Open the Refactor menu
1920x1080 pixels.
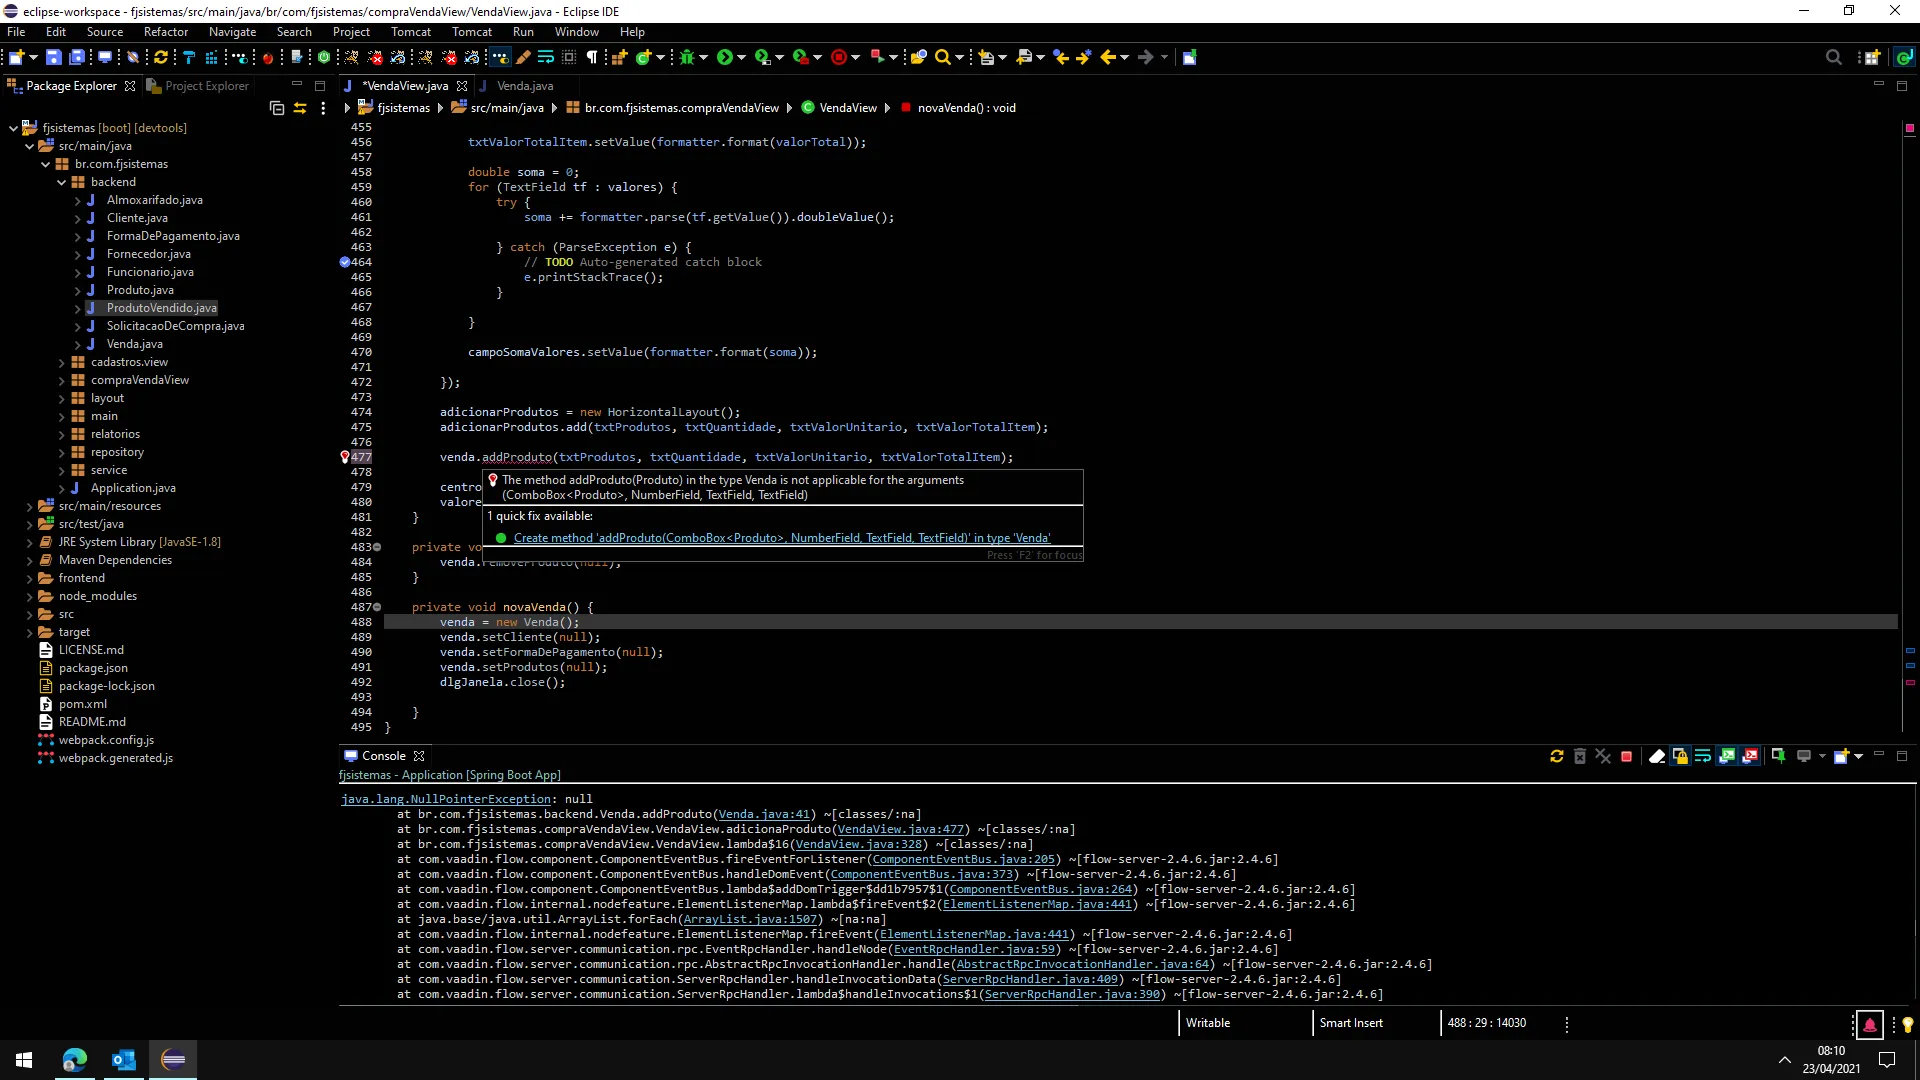(x=165, y=32)
